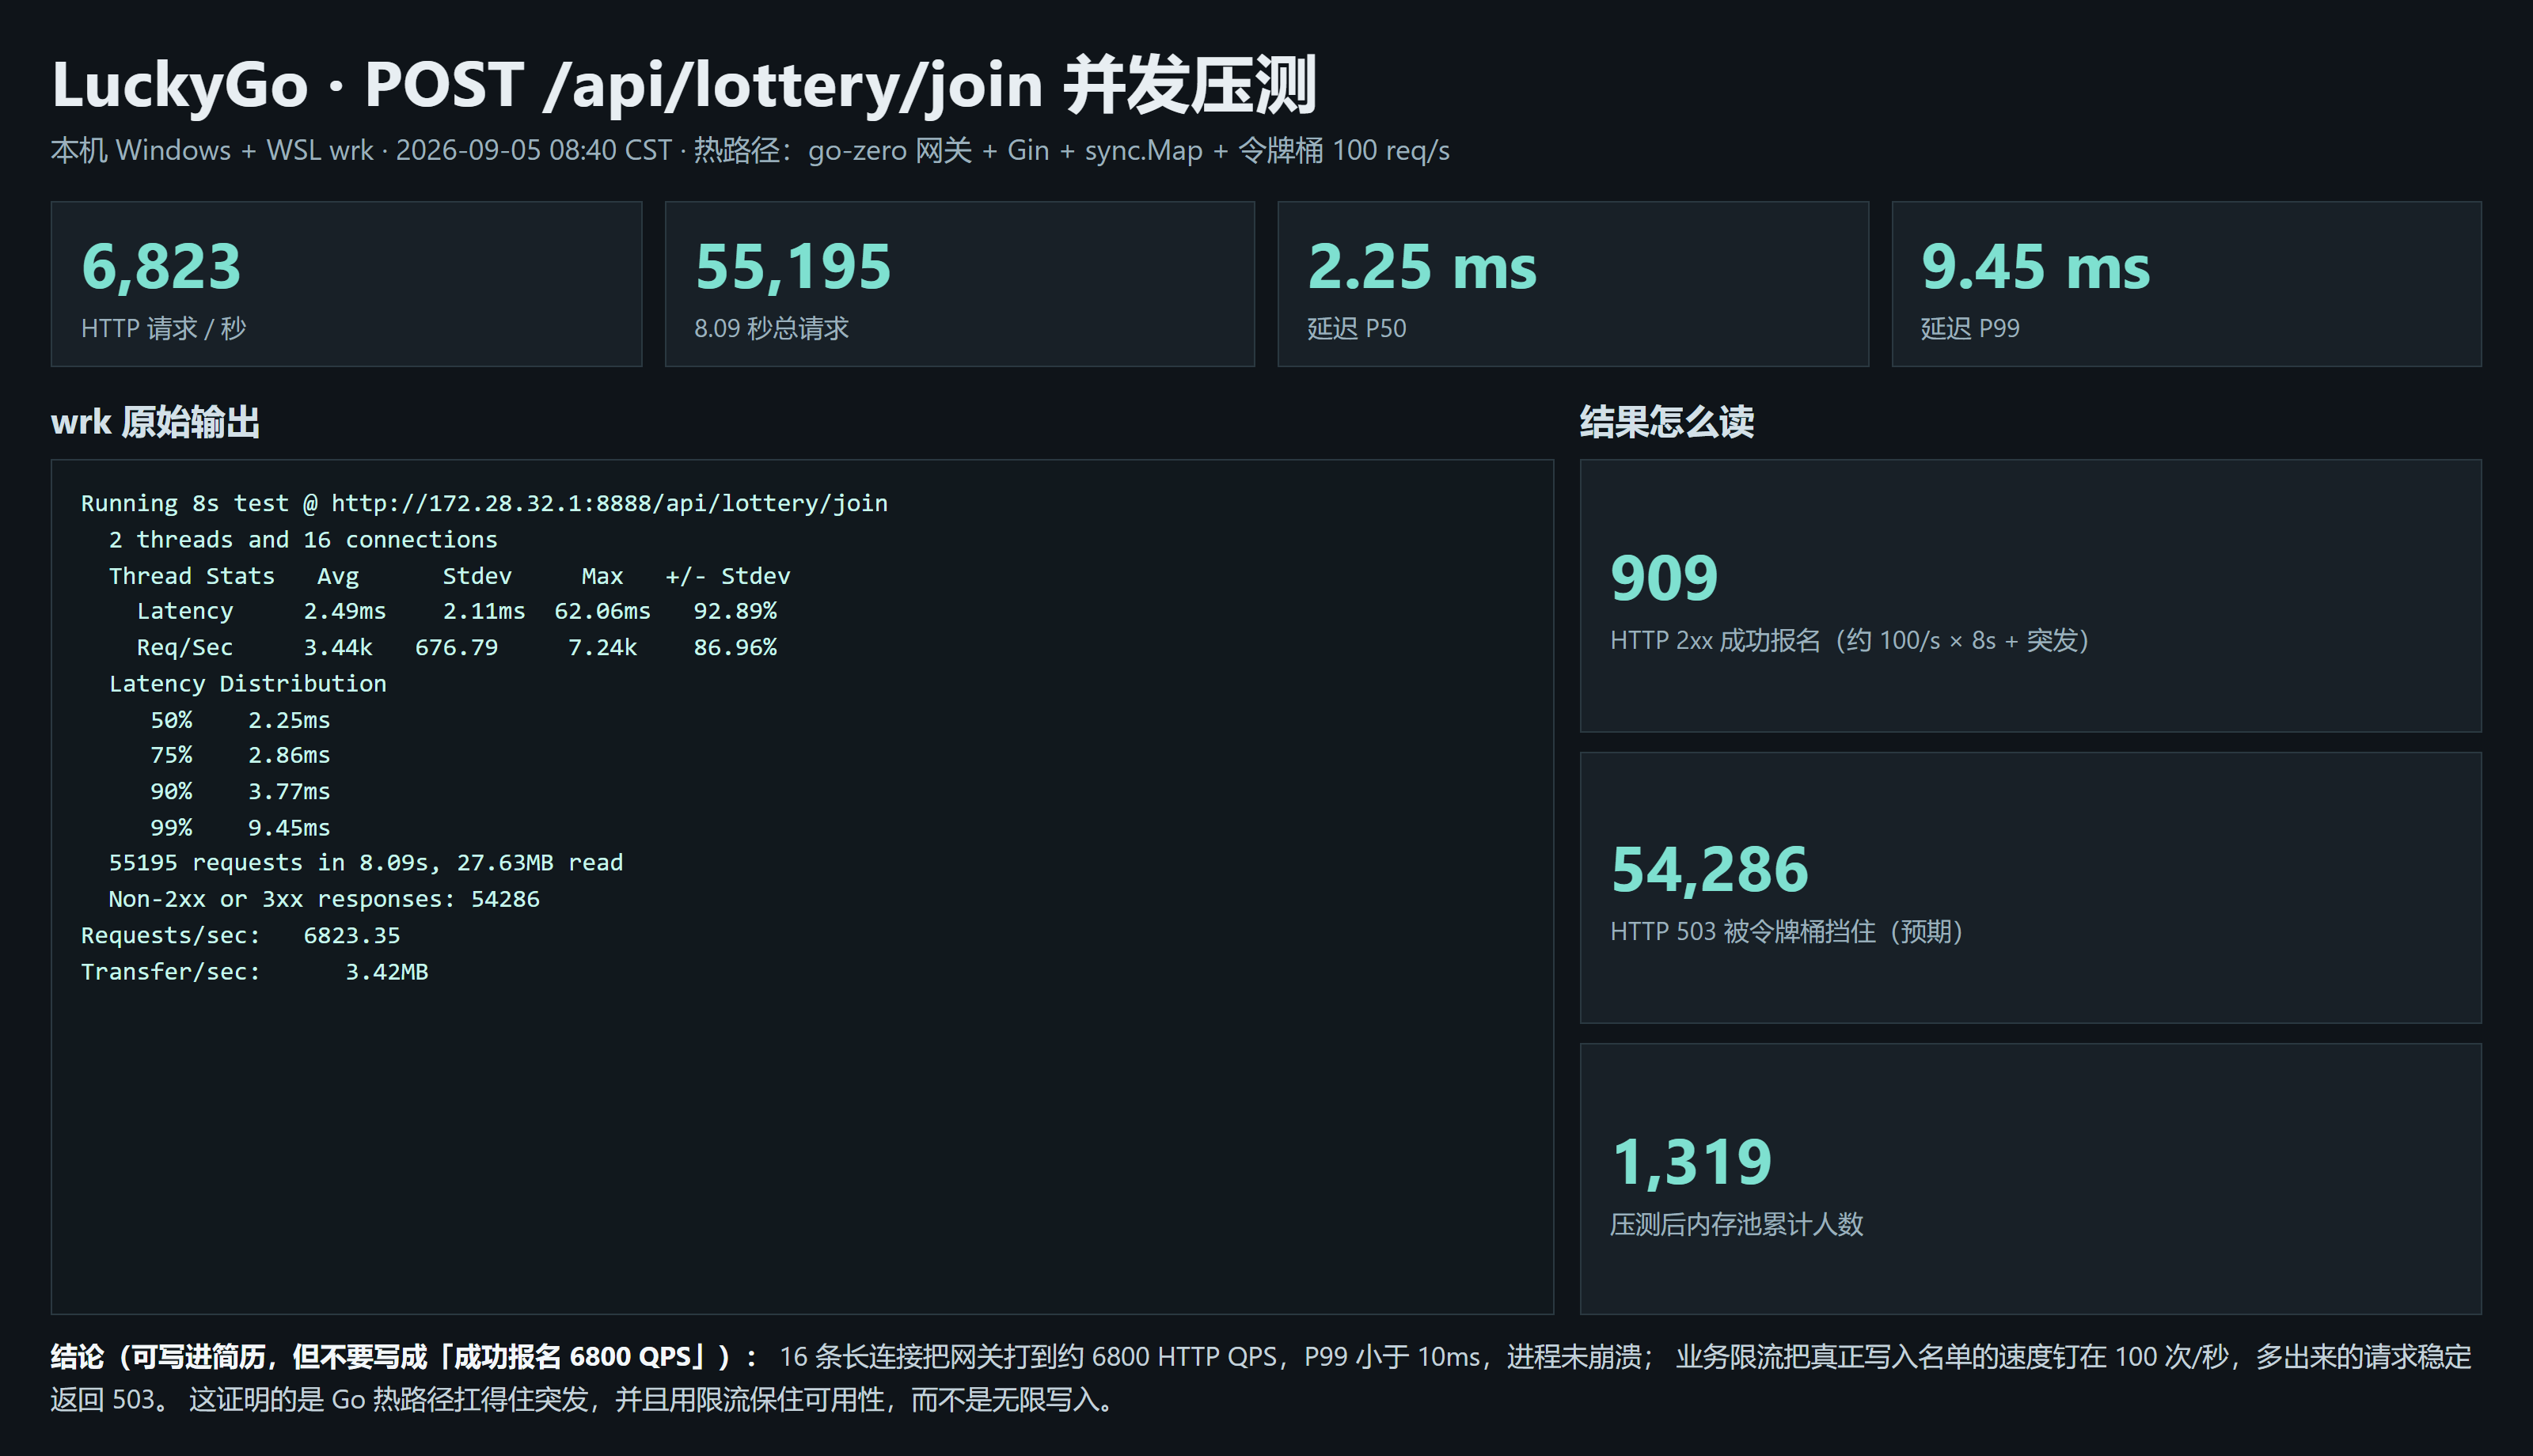Click the 55,195 total requests value
2533x1456 pixels.
point(793,267)
